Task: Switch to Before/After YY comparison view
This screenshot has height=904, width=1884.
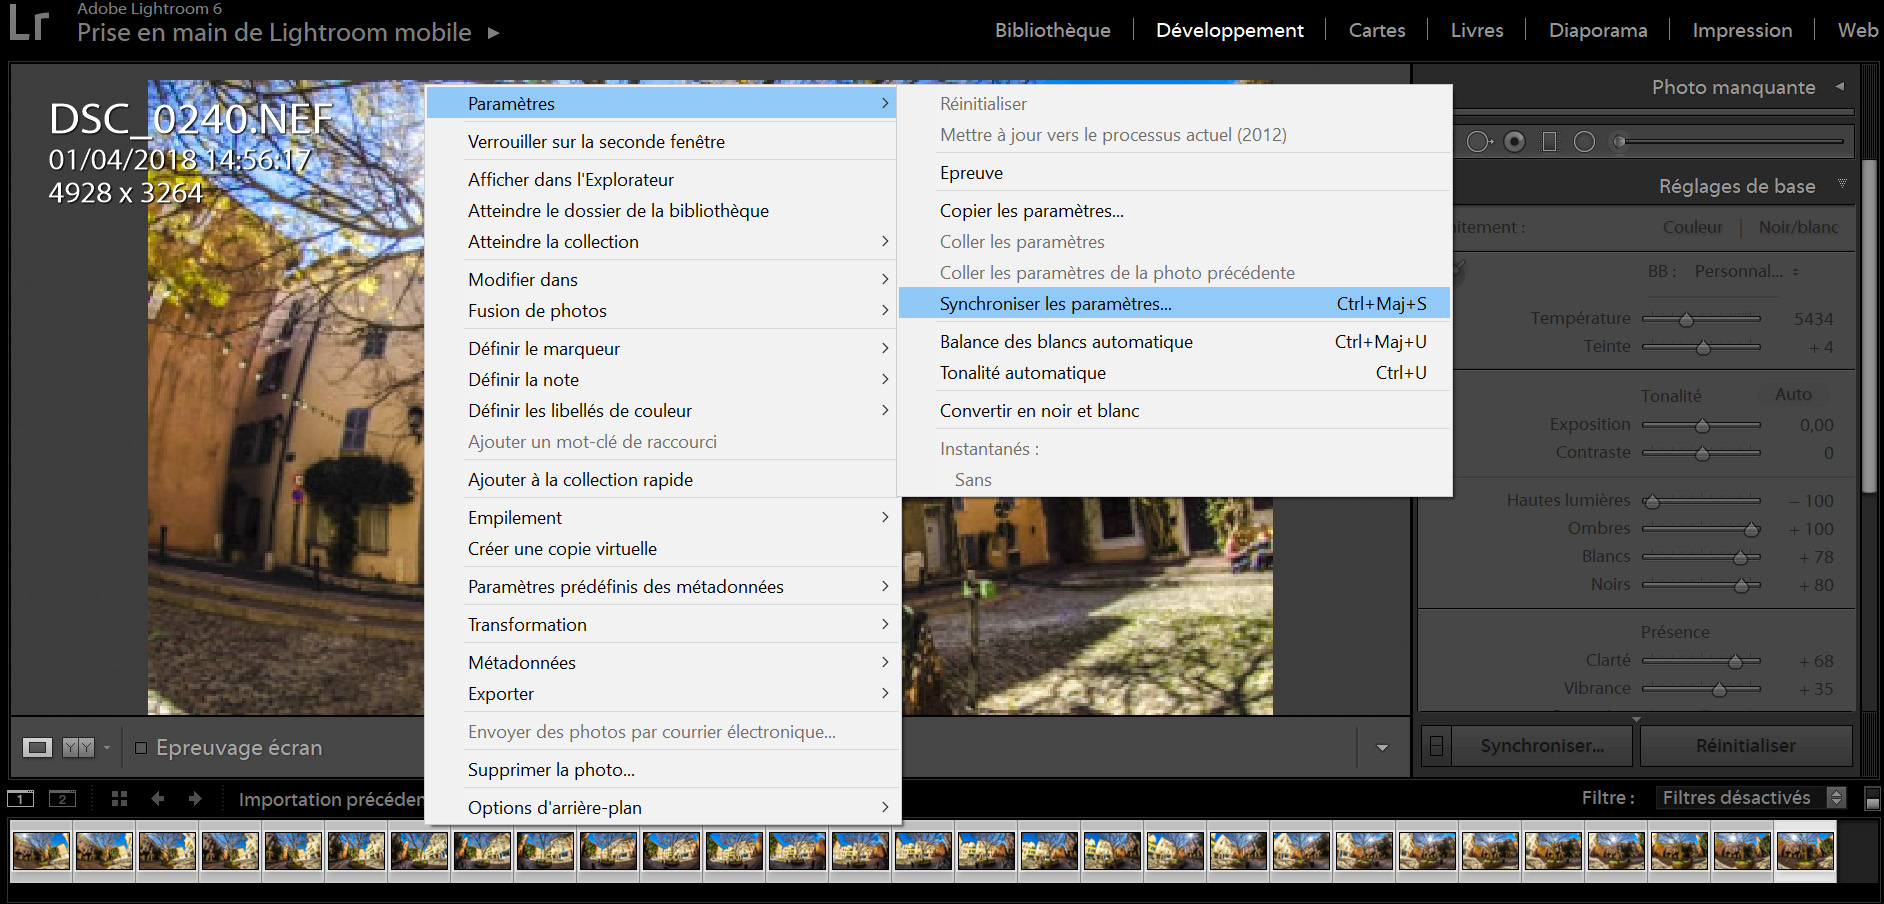Action: [78, 747]
